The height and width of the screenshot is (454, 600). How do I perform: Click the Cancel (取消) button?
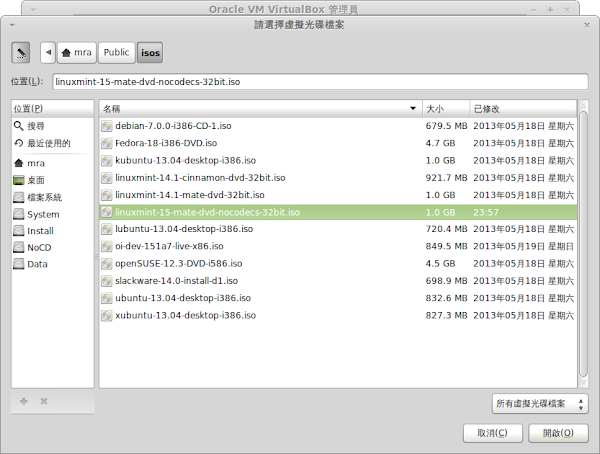tap(492, 433)
